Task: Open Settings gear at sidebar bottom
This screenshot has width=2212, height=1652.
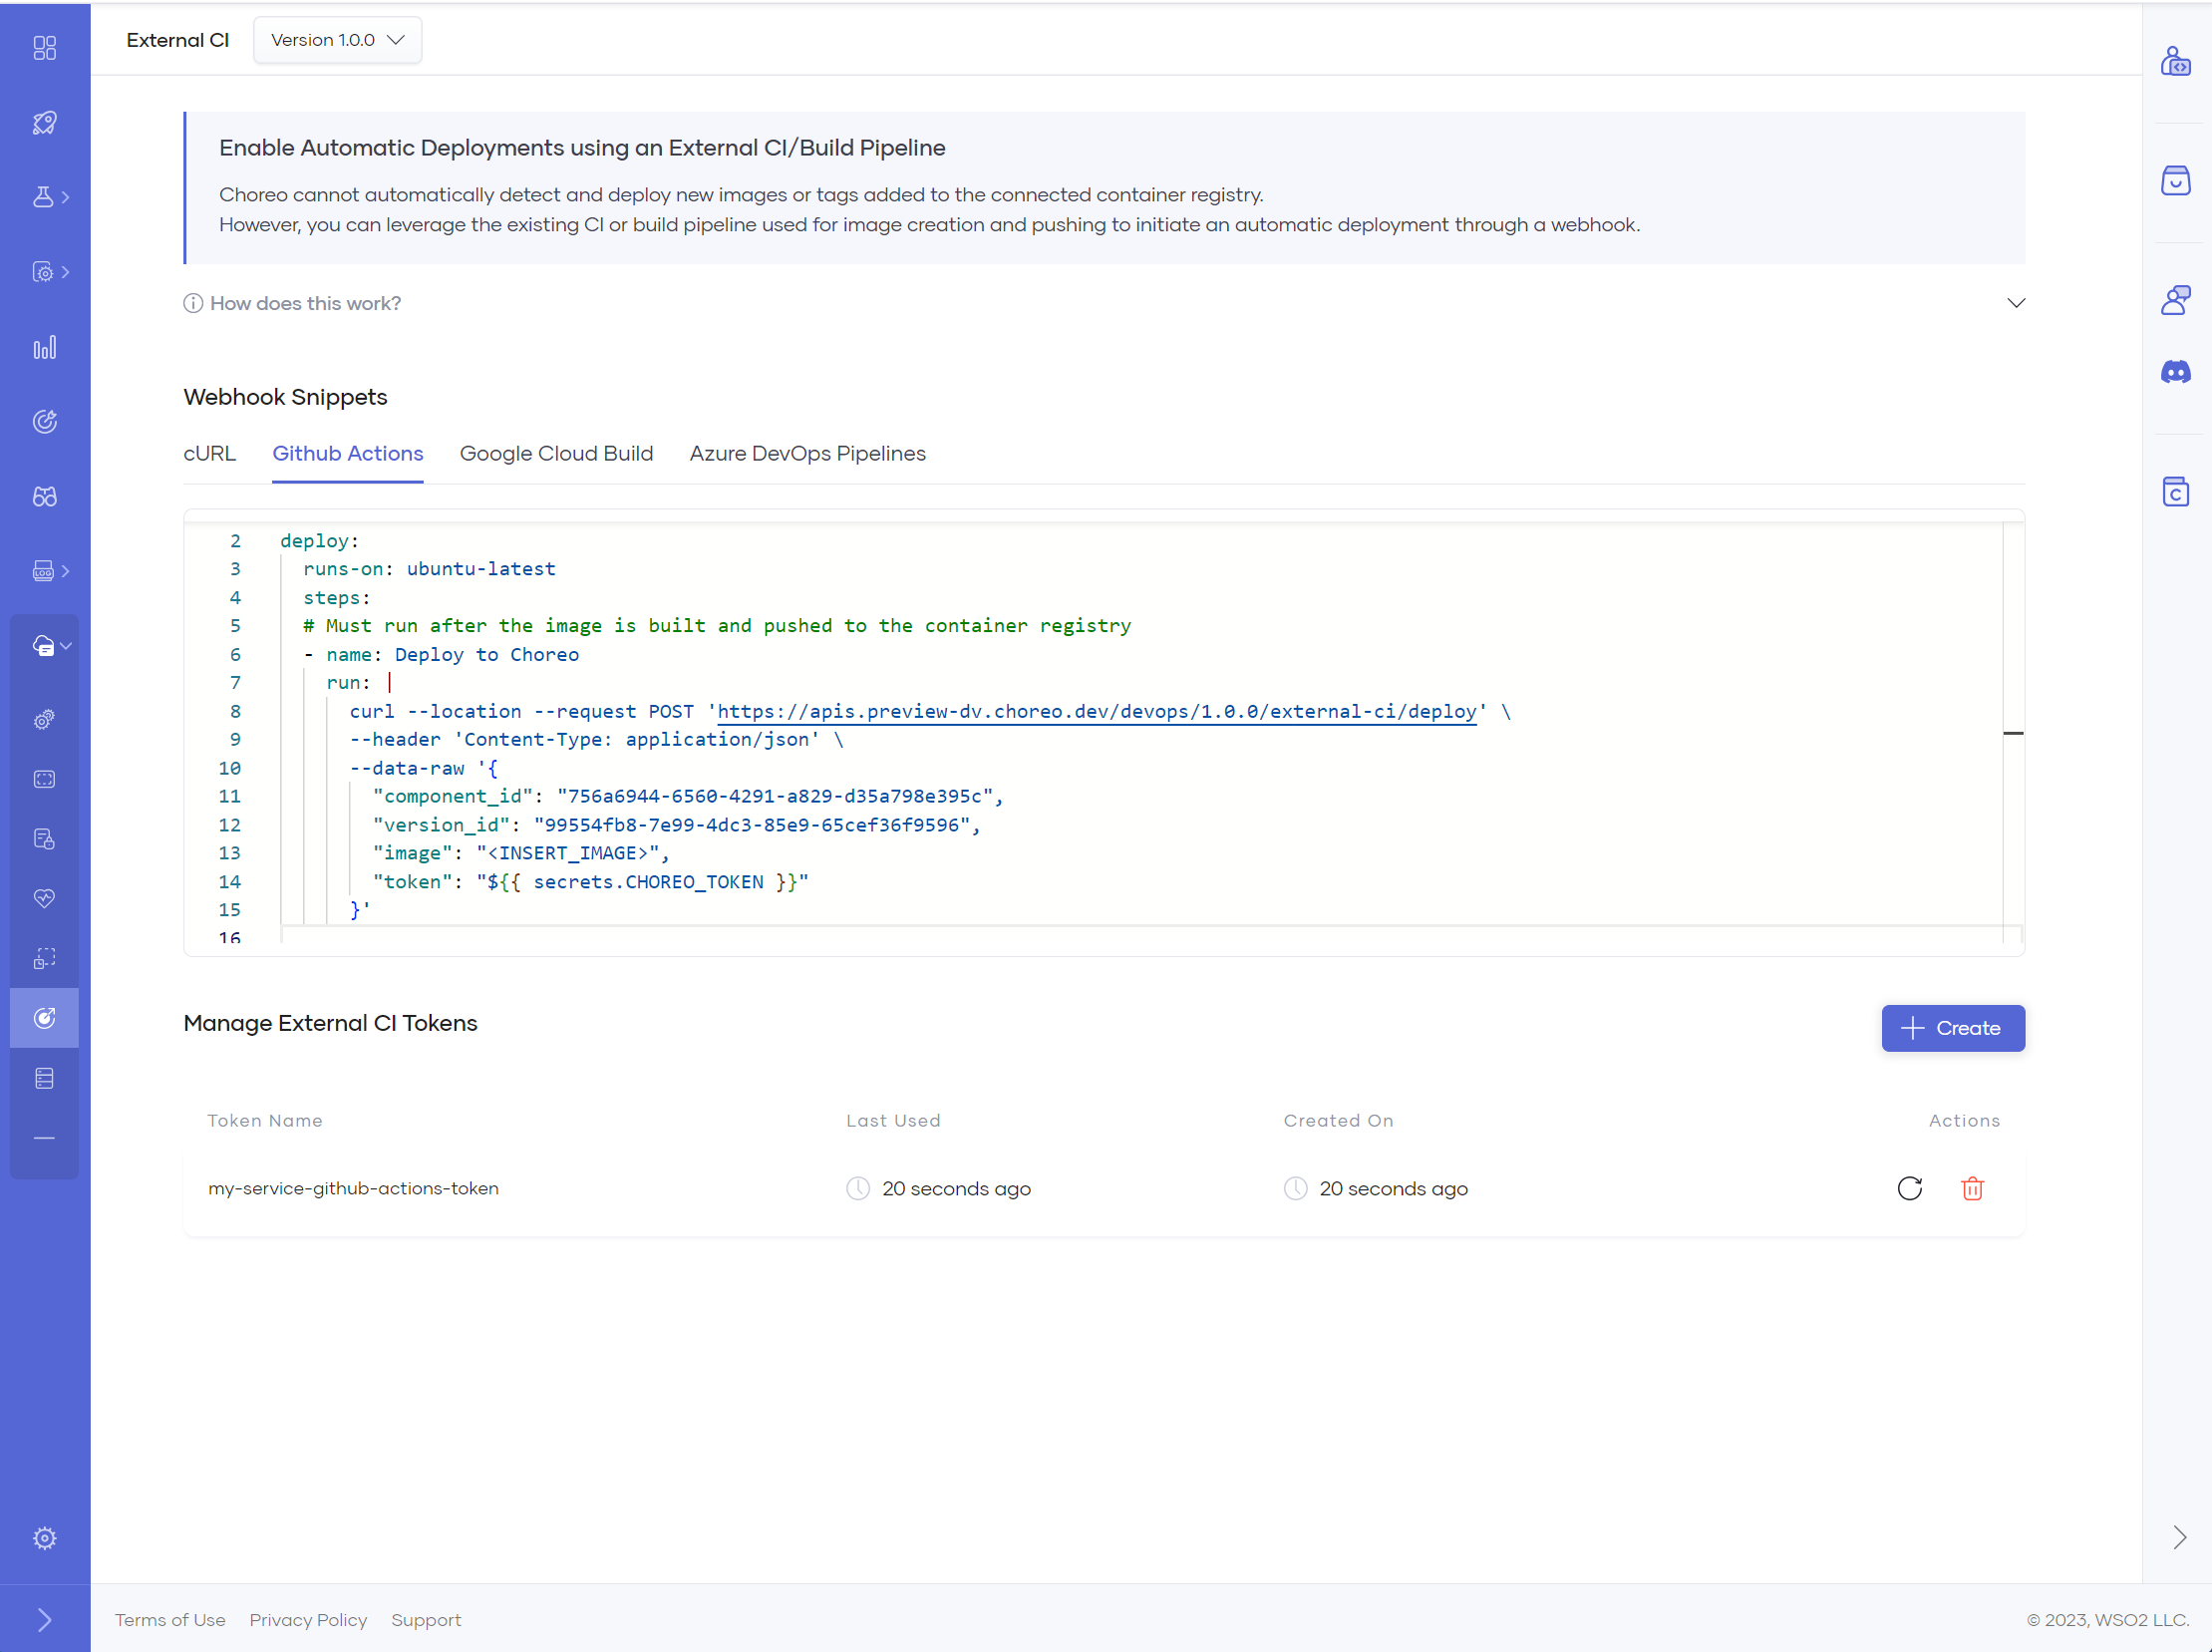Action: click(45, 1538)
